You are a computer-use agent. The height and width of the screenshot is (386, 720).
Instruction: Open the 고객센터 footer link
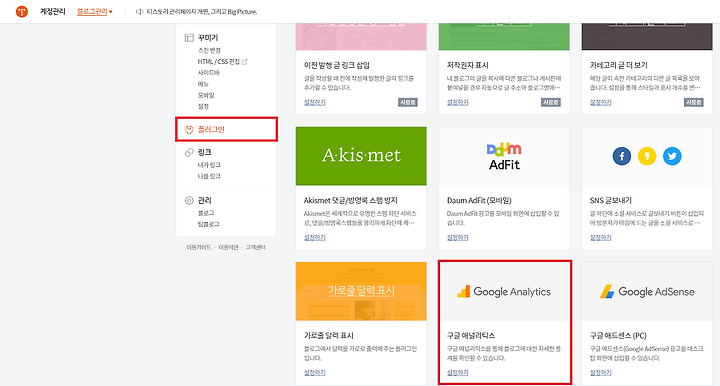(x=256, y=247)
